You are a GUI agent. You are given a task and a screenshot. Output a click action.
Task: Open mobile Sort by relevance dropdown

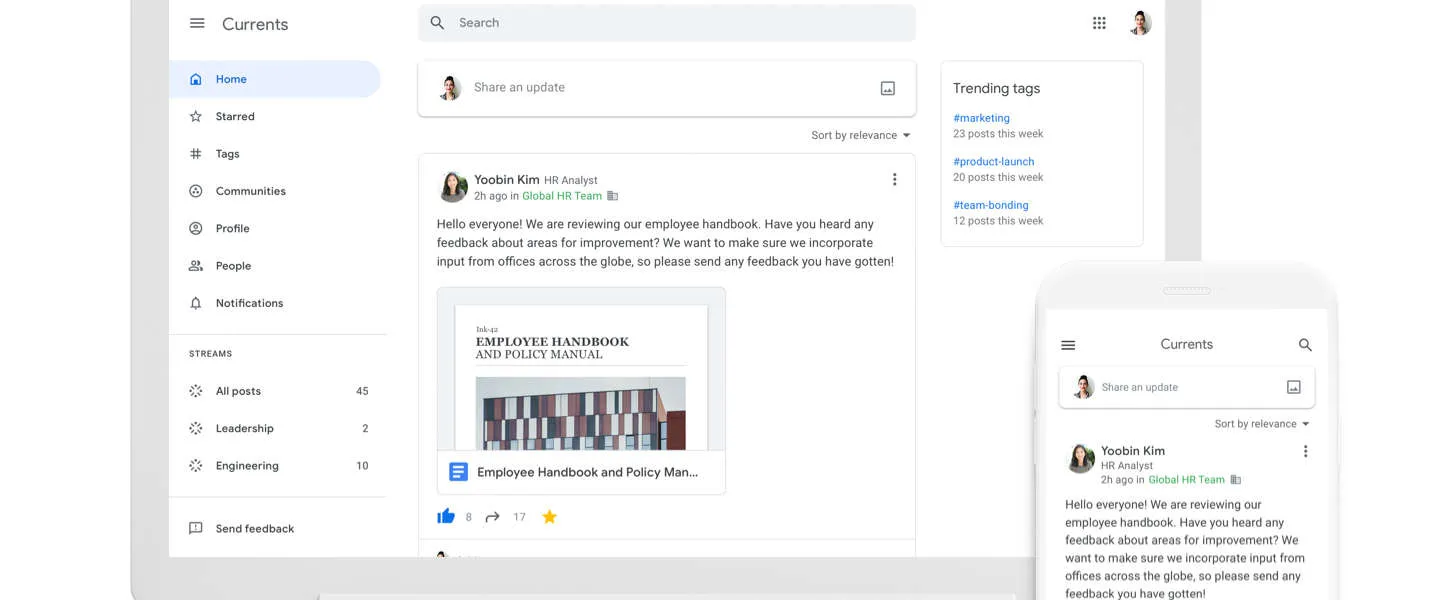tap(1261, 424)
